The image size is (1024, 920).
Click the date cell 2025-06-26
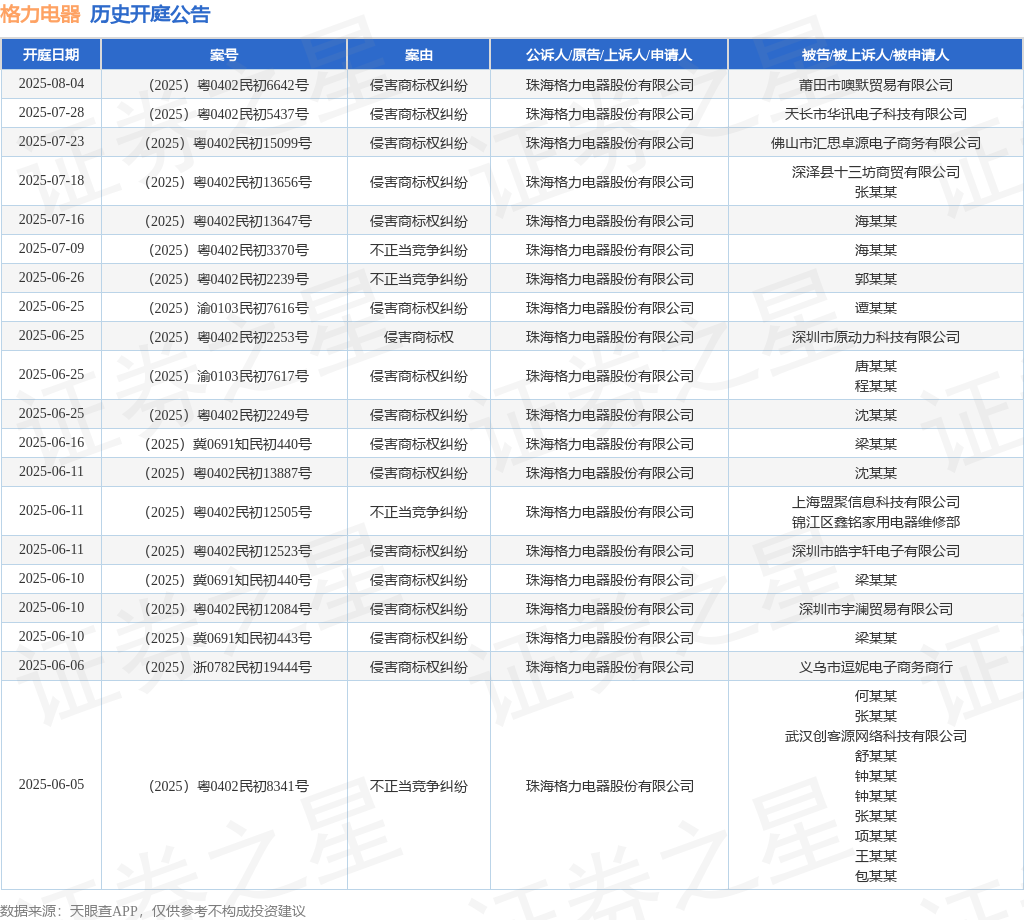click(51, 278)
